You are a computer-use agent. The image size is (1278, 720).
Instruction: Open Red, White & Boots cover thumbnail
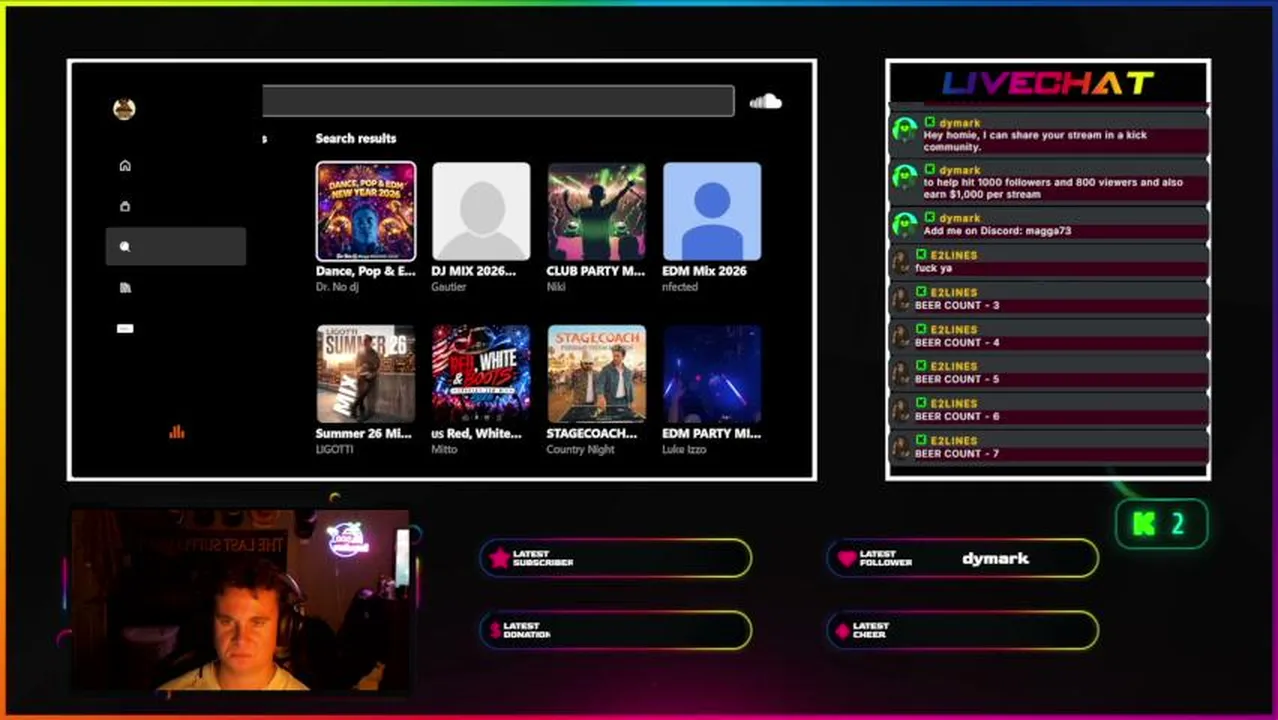click(481, 374)
